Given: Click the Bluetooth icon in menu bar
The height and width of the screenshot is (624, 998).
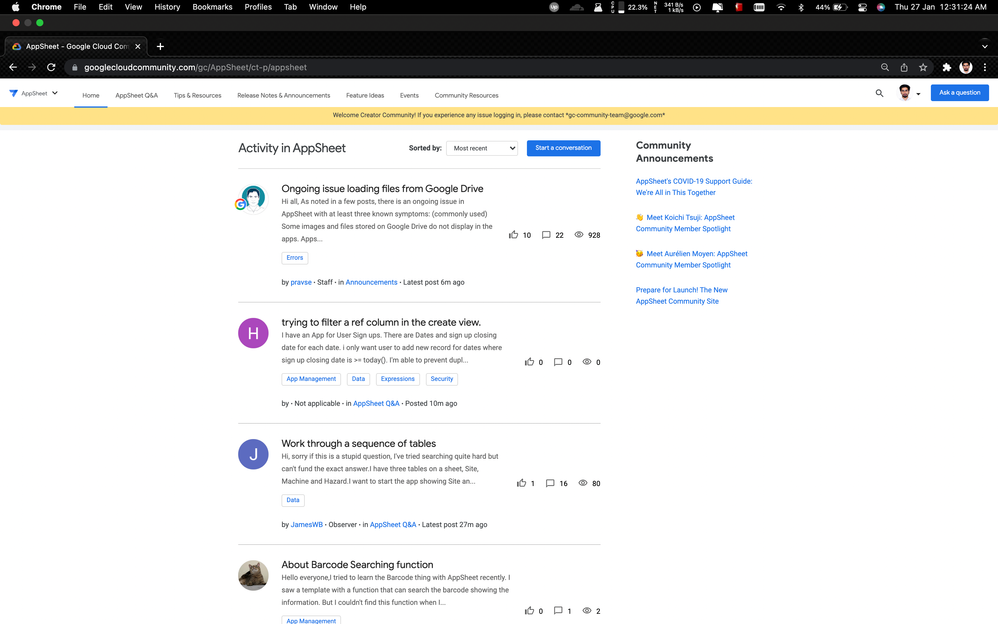Looking at the screenshot, I should point(801,7).
